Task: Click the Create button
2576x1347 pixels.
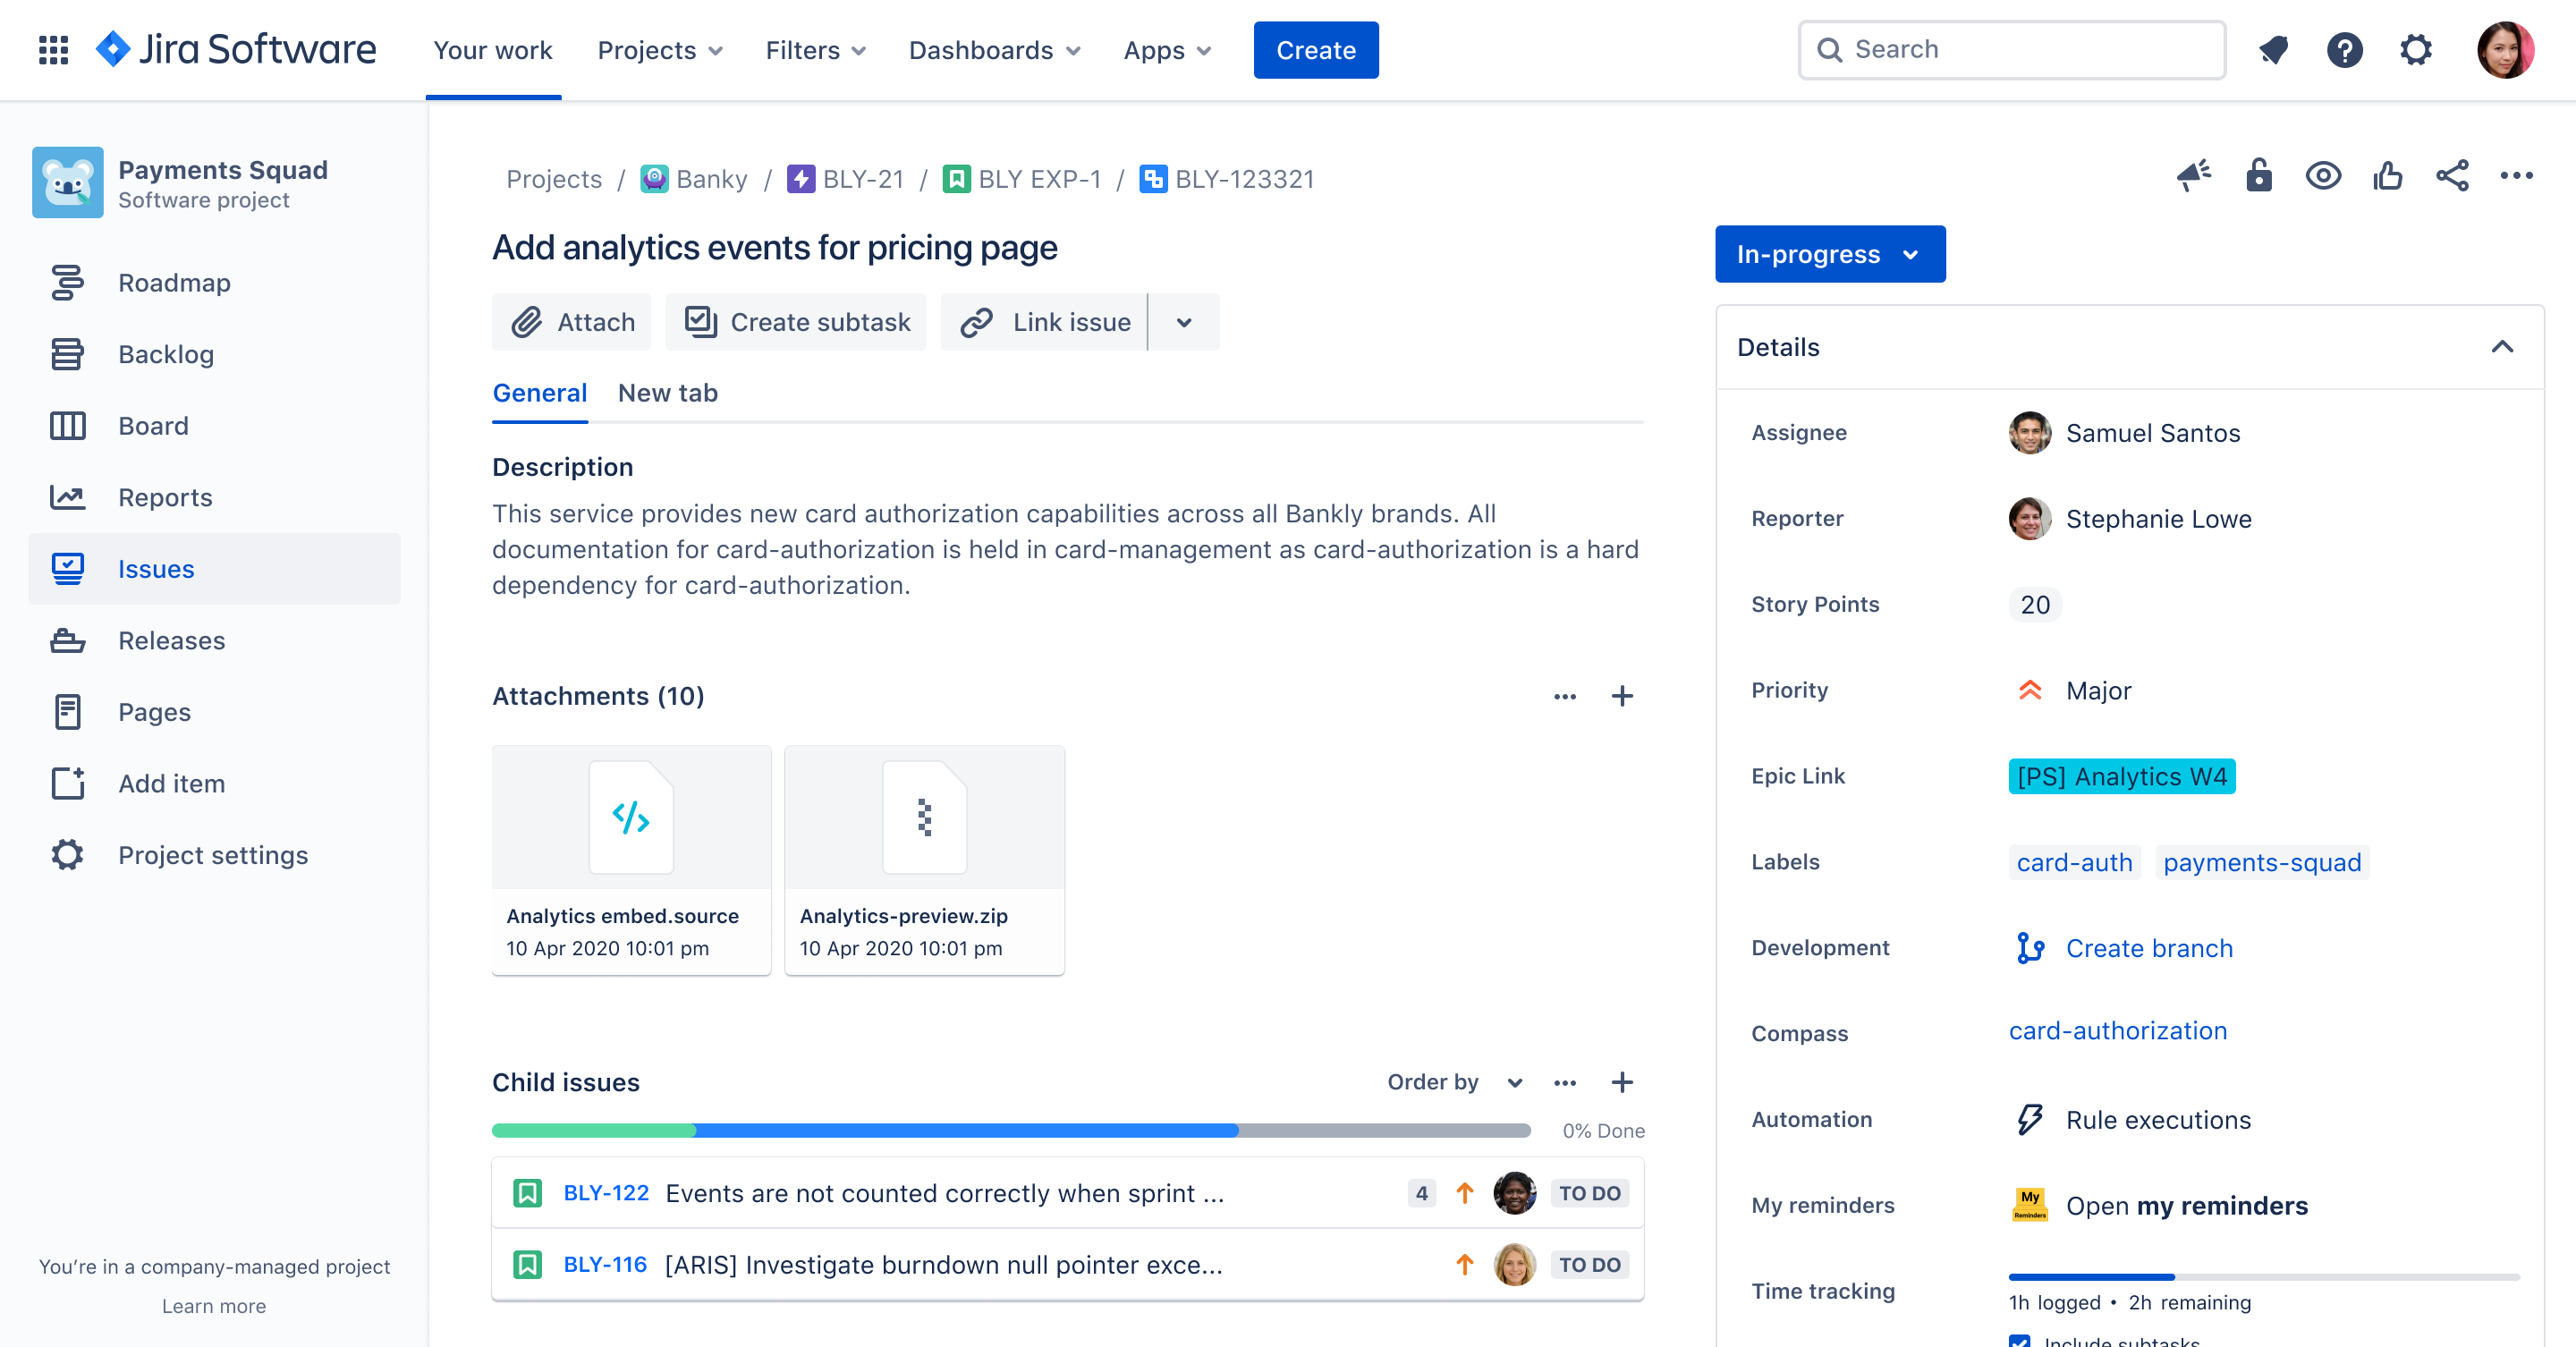Action: [1315, 50]
